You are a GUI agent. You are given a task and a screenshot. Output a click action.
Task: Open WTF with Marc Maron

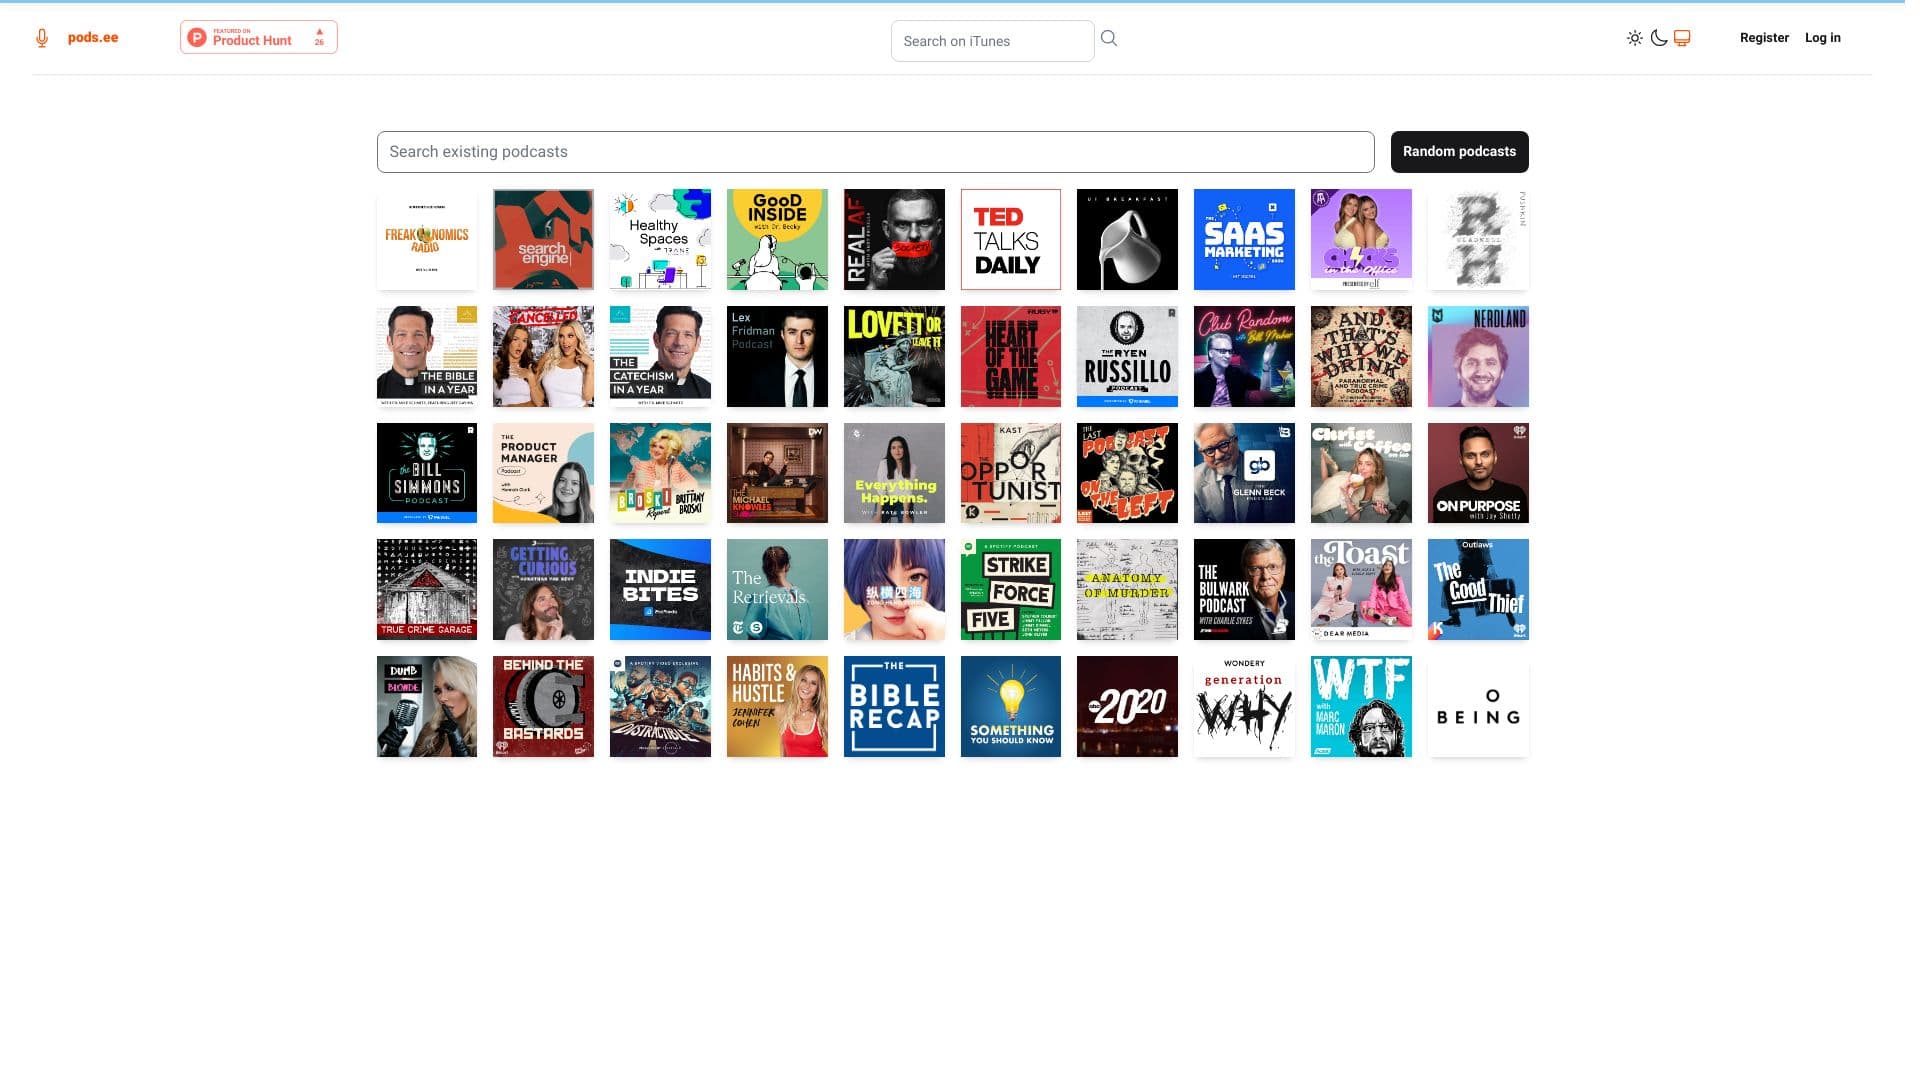tap(1361, 706)
